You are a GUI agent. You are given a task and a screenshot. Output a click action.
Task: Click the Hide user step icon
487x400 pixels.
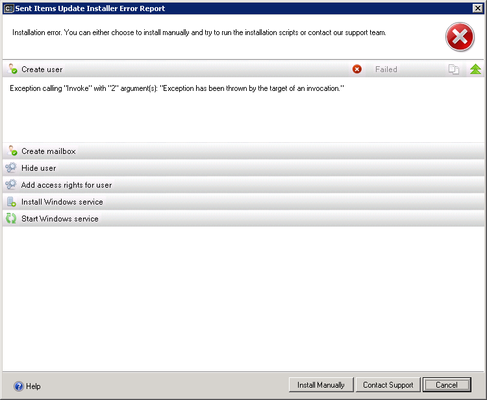11,168
